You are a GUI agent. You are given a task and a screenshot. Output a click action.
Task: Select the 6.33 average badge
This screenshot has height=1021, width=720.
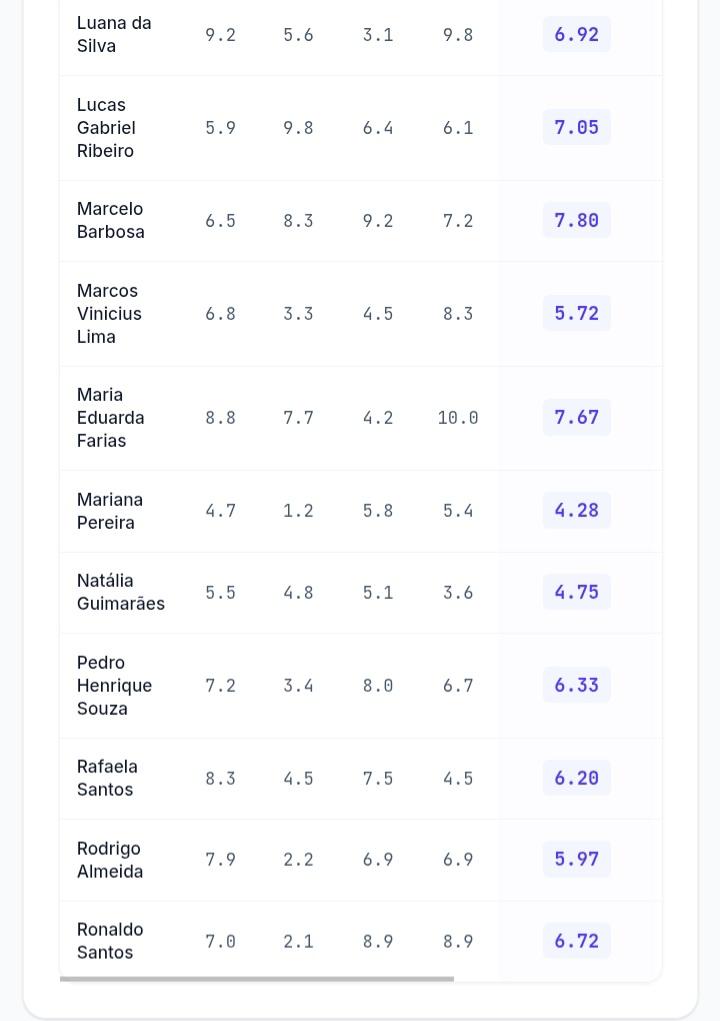[x=576, y=685]
